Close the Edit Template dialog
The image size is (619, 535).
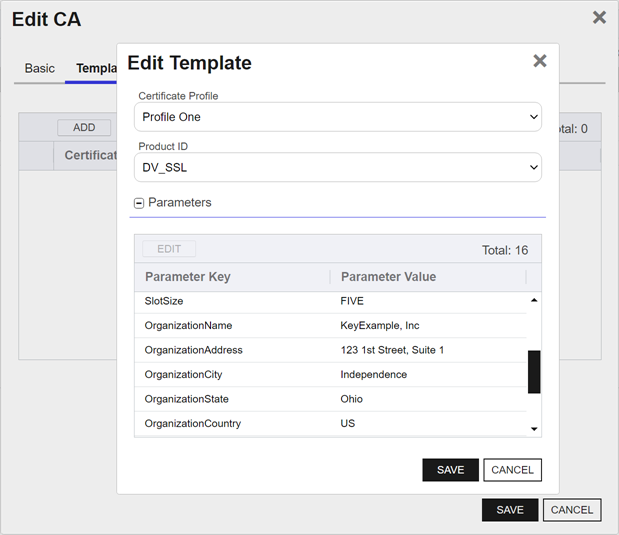539,61
